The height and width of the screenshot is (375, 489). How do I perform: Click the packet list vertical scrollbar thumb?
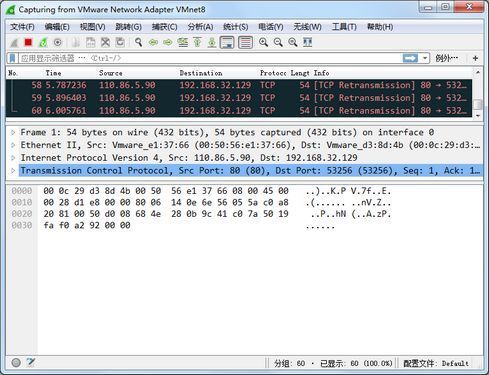477,104
